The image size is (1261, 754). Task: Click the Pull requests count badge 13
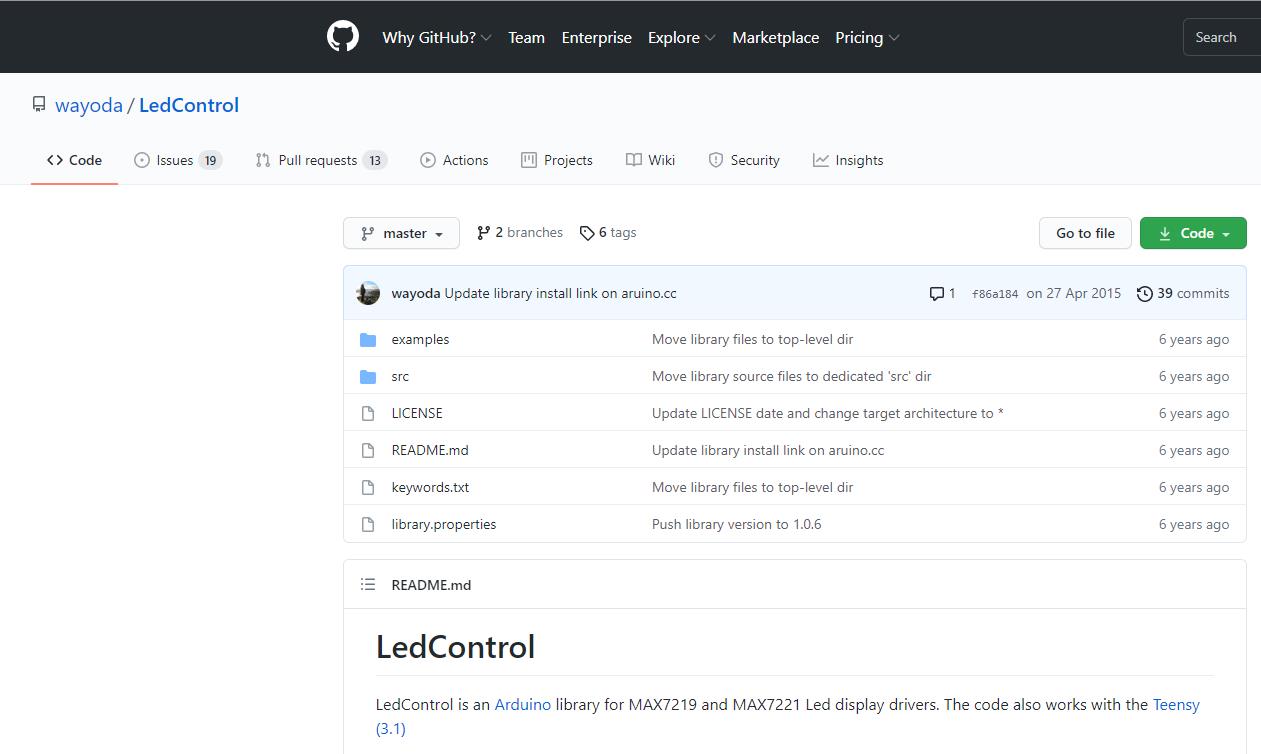374,160
